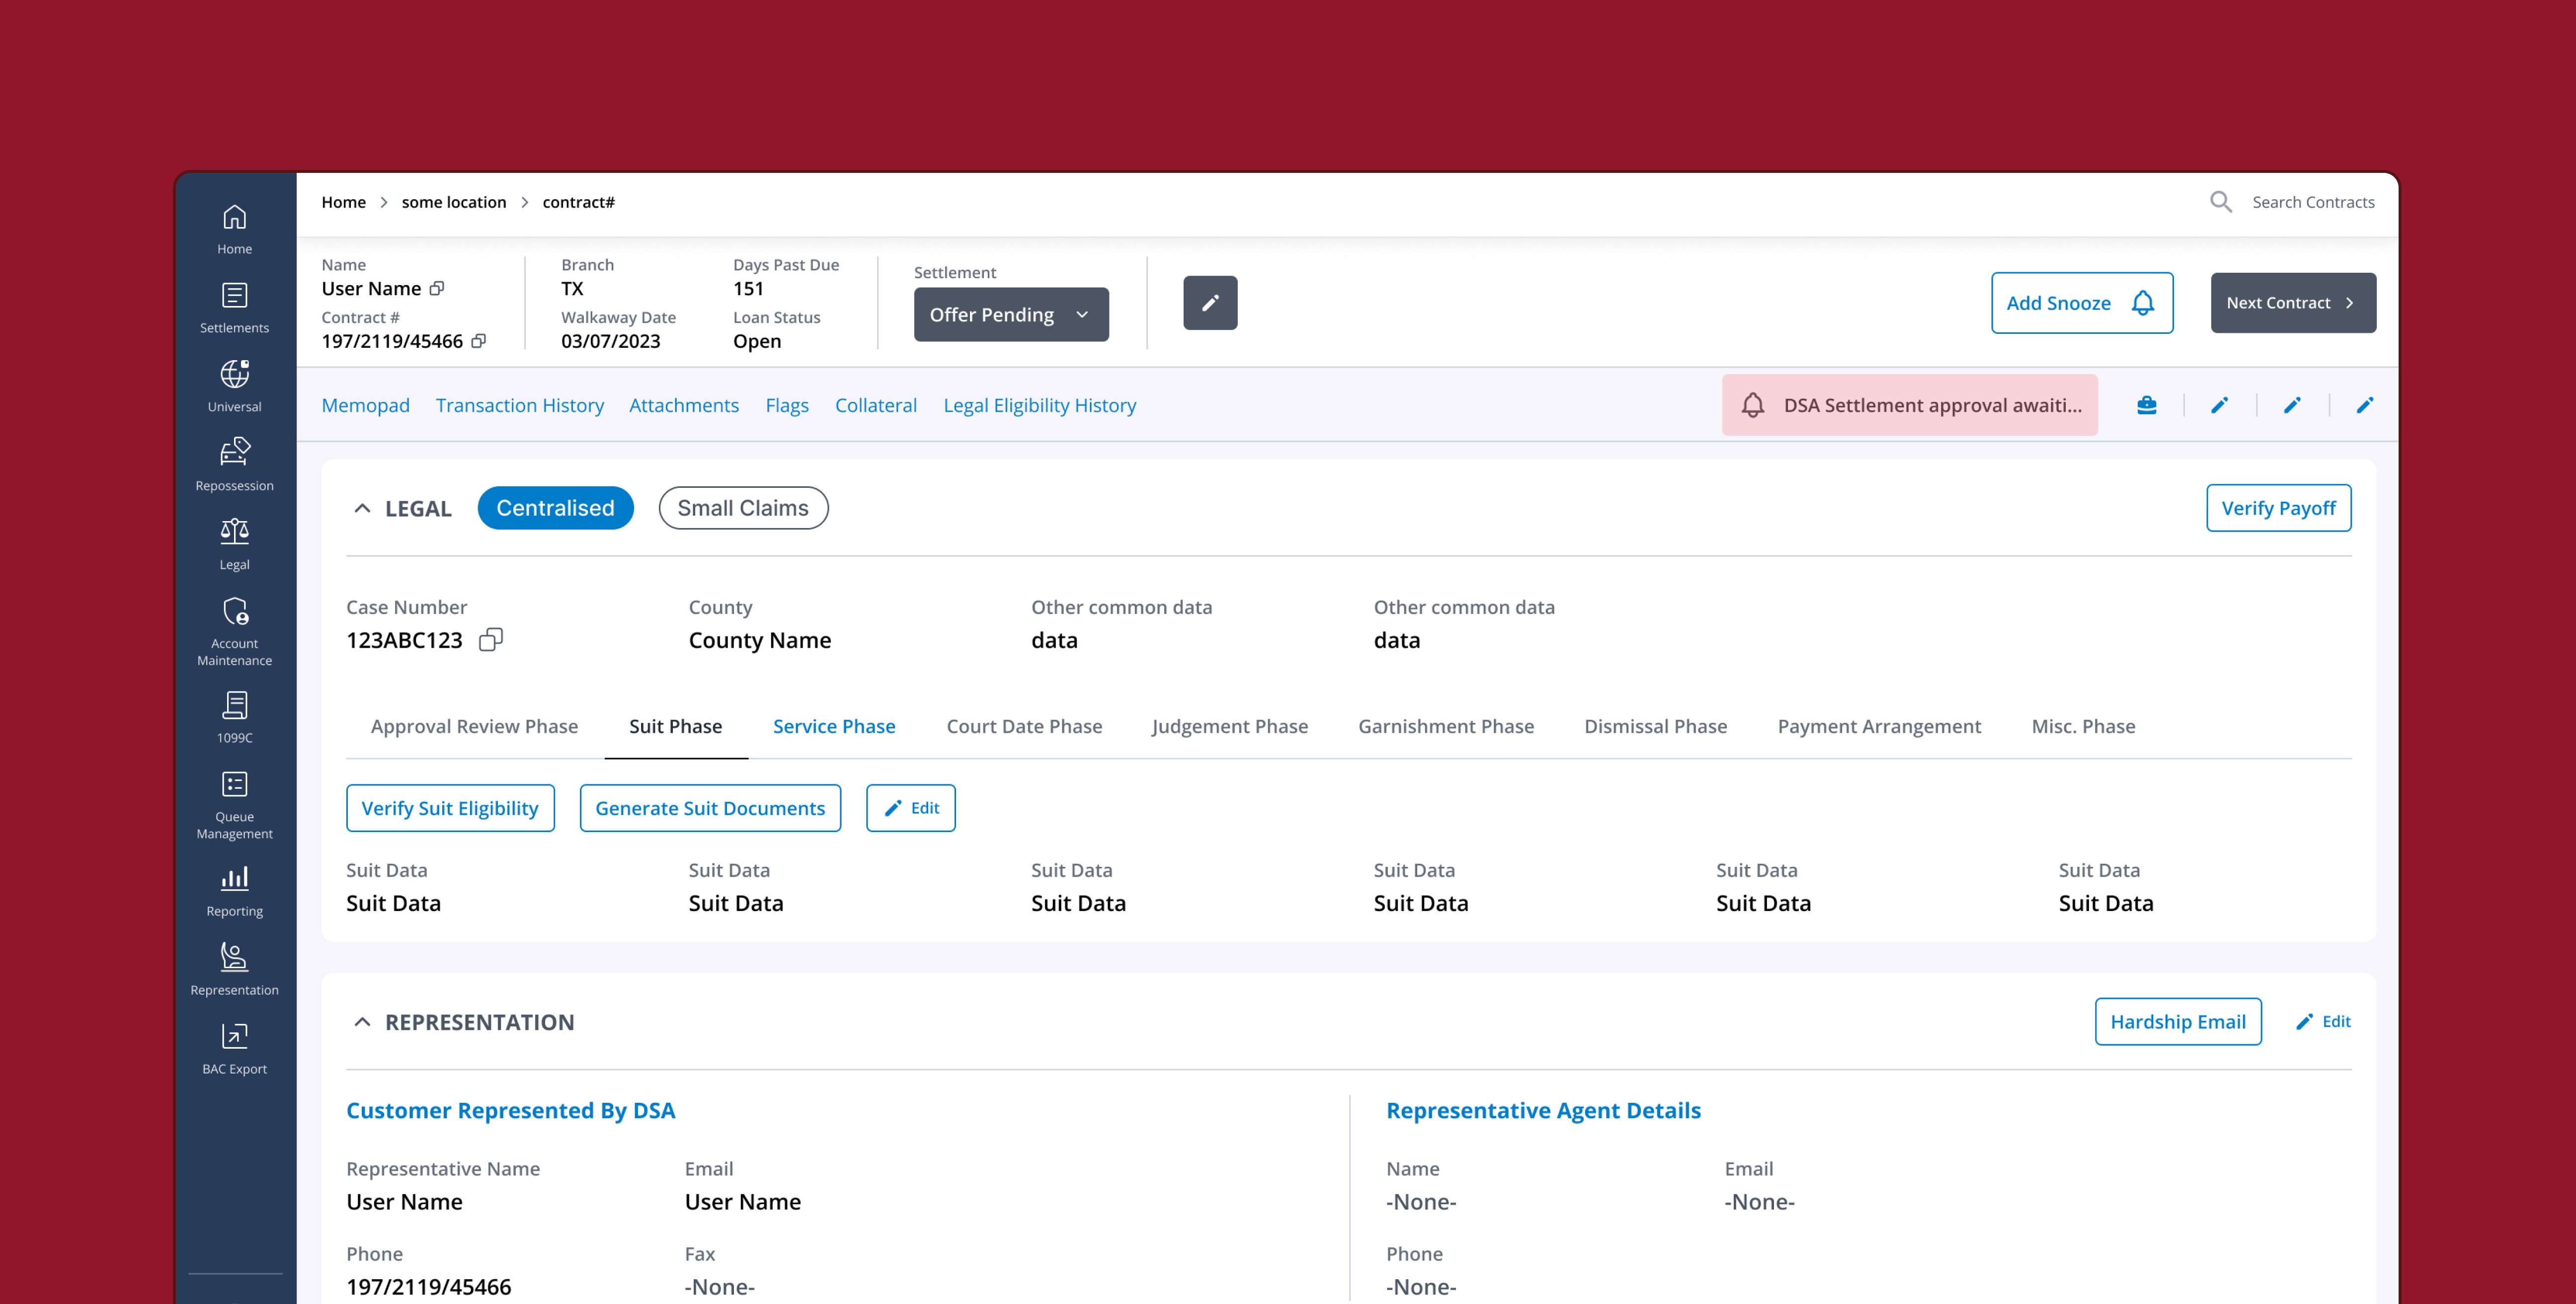Open the Transaction History link
The height and width of the screenshot is (1304, 2576).
coord(519,405)
